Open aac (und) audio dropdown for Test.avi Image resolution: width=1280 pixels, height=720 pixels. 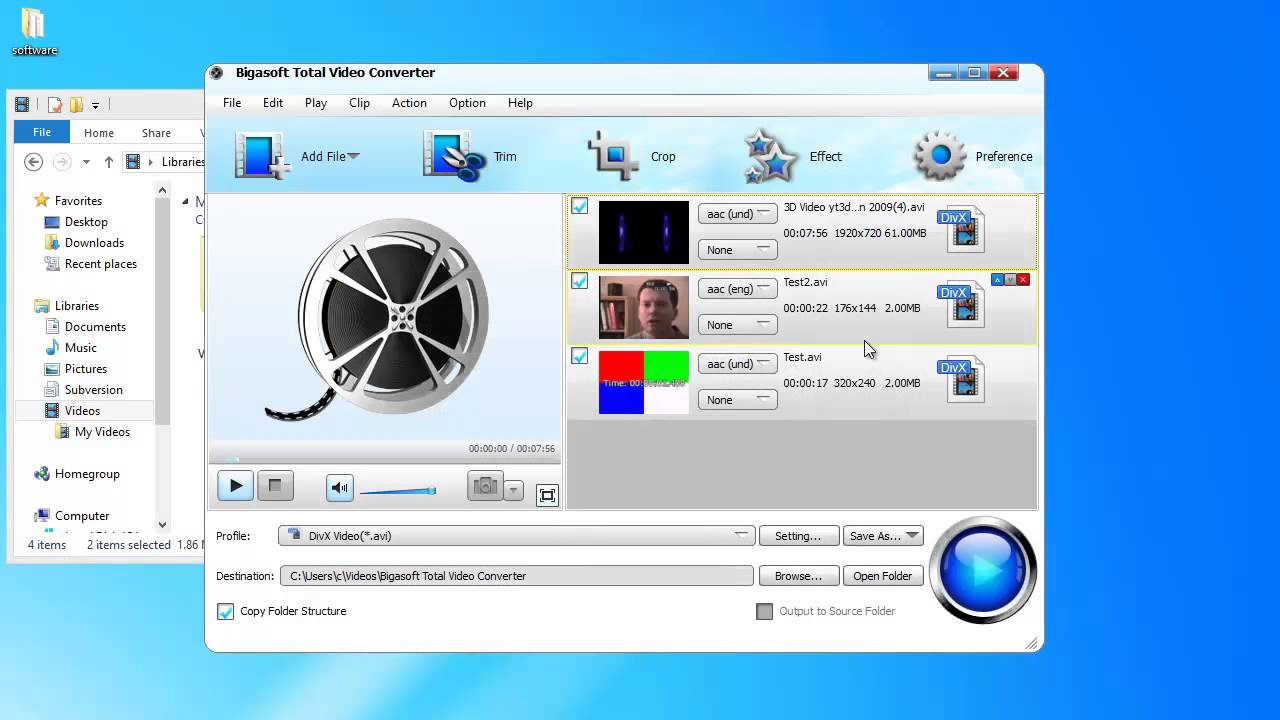tap(737, 364)
